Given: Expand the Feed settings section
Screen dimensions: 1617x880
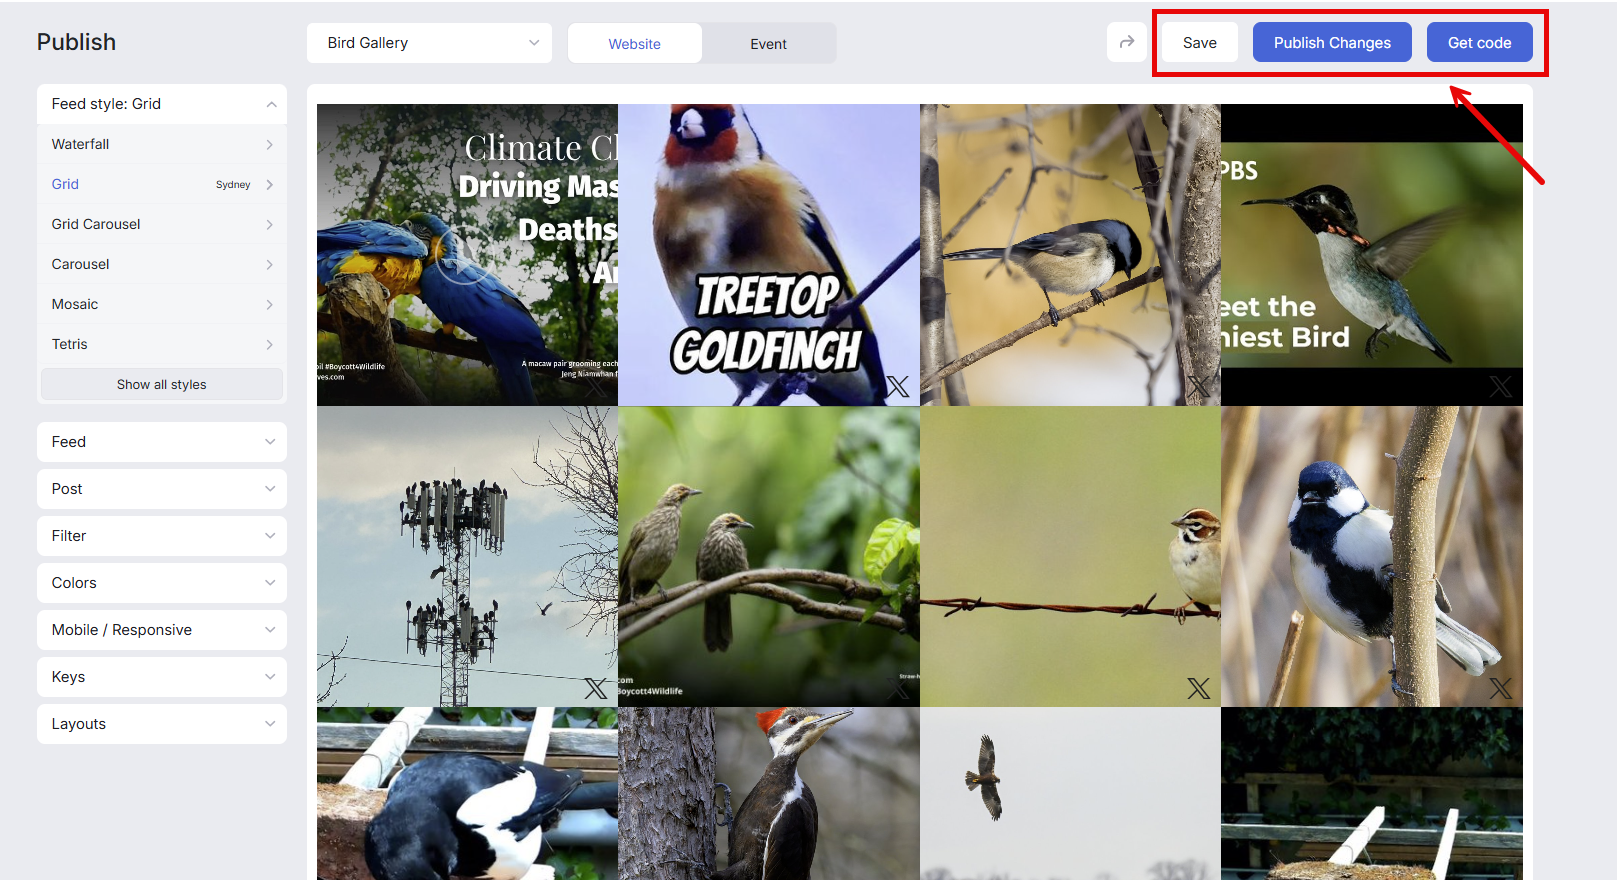Looking at the screenshot, I should (162, 442).
